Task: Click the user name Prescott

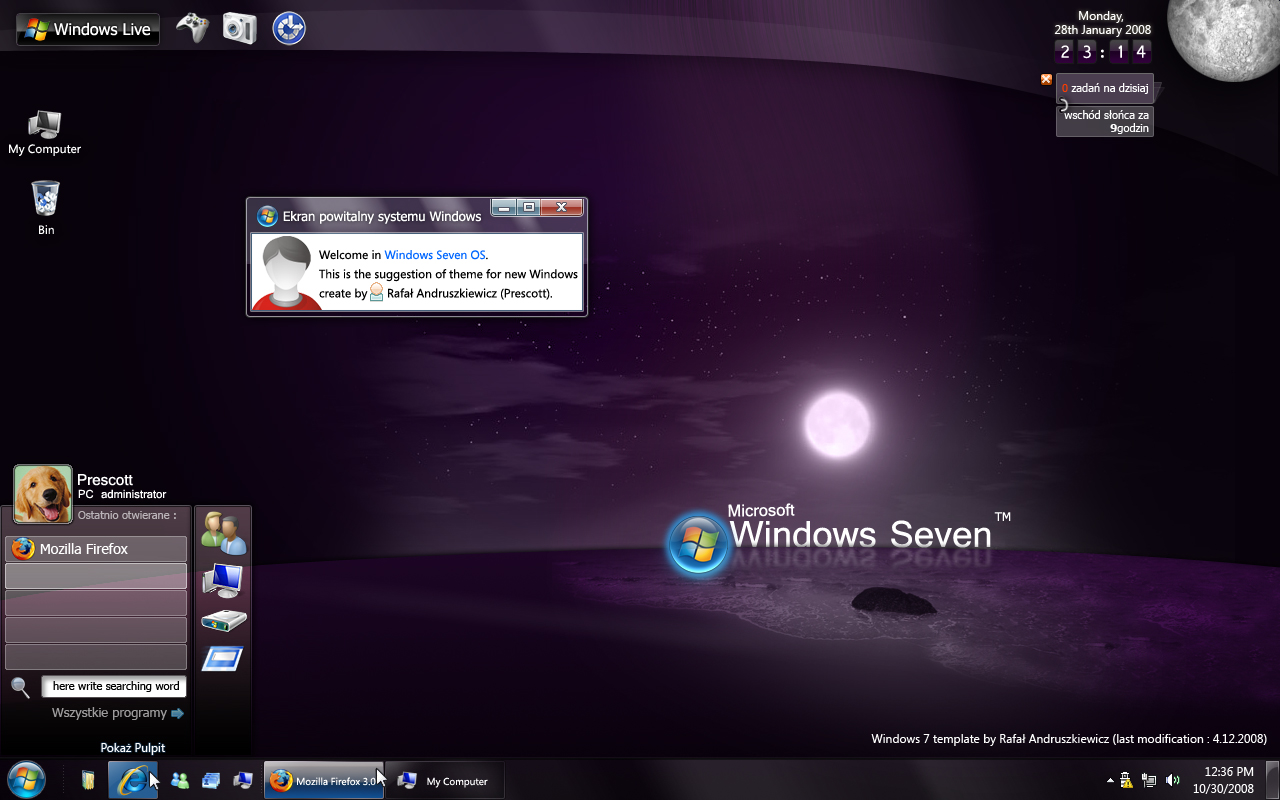Action: point(105,480)
